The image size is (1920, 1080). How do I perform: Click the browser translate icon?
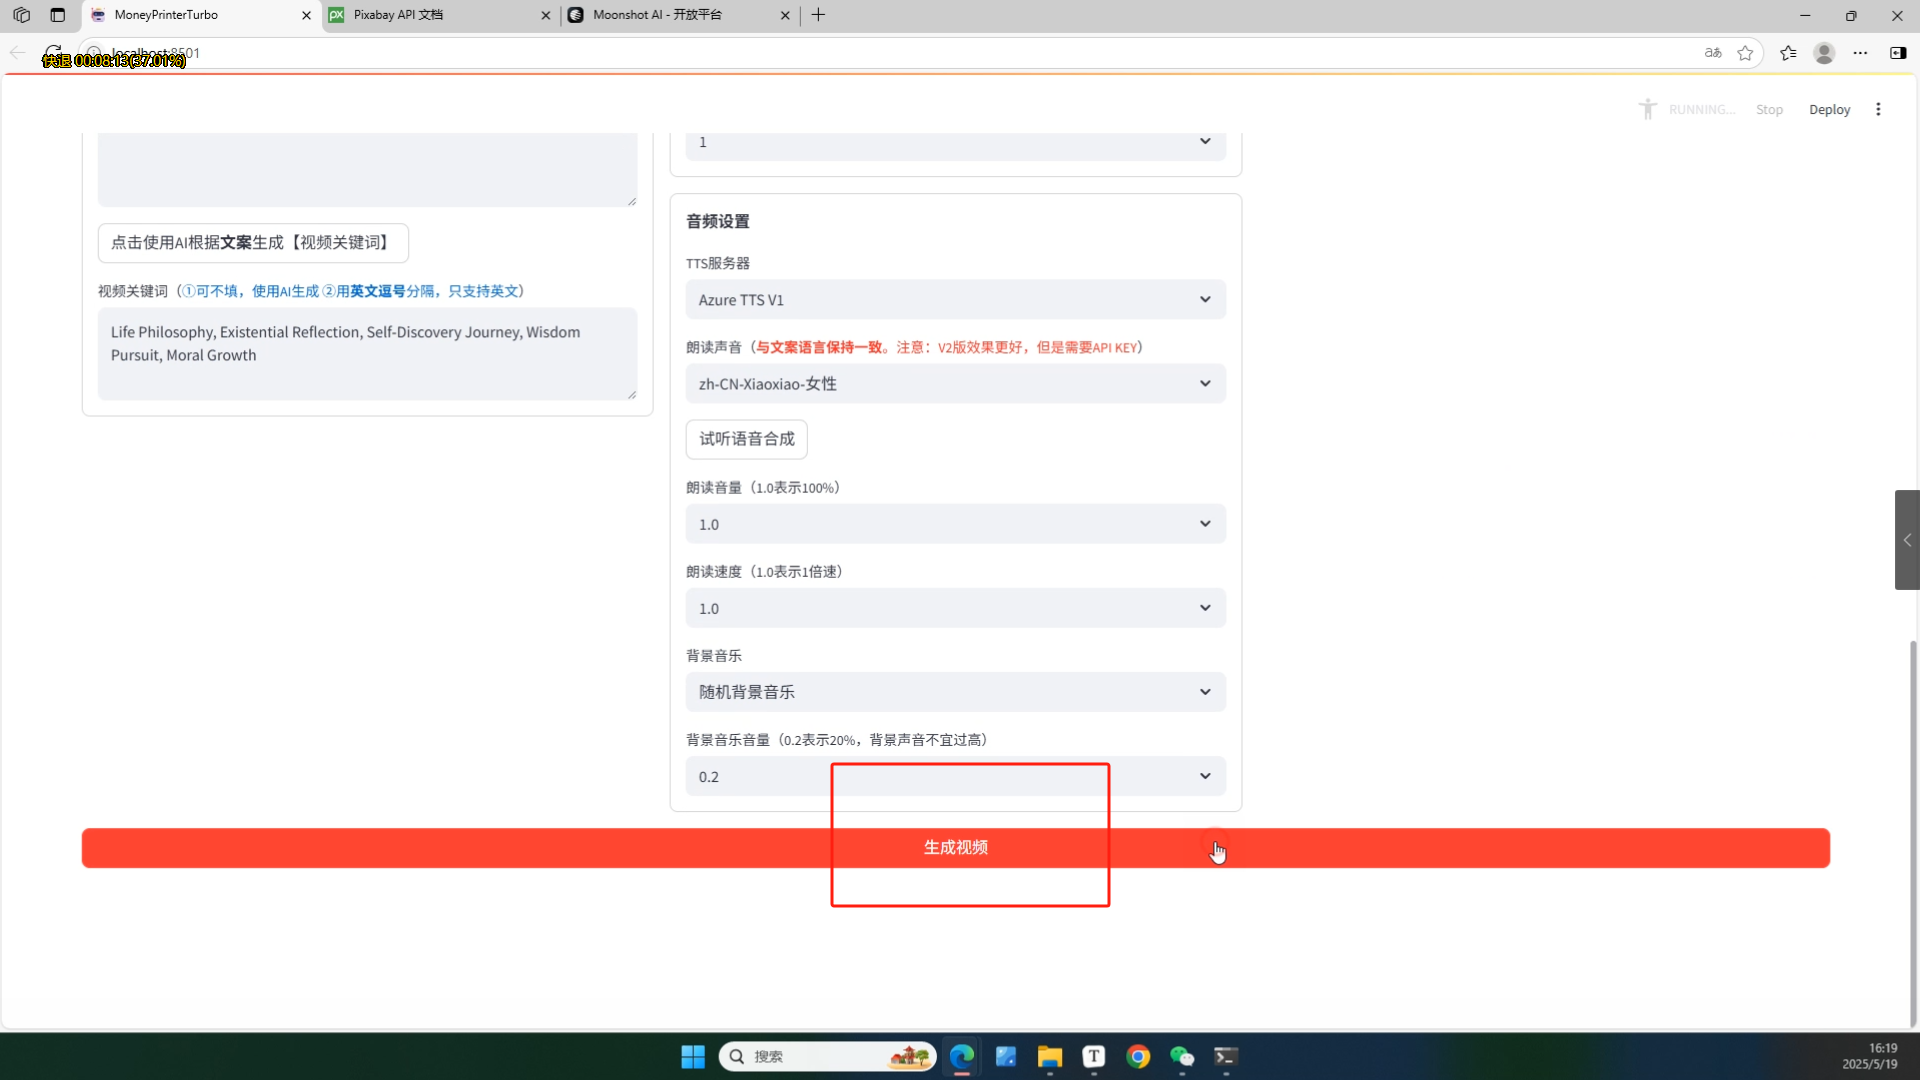[x=1713, y=53]
